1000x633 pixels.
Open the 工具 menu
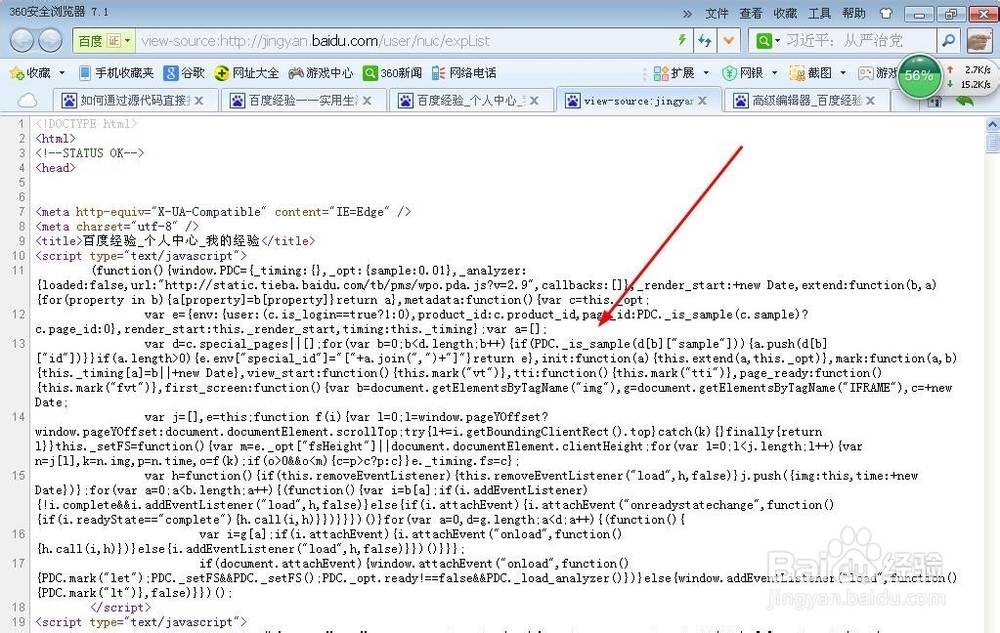pyautogui.click(x=820, y=13)
